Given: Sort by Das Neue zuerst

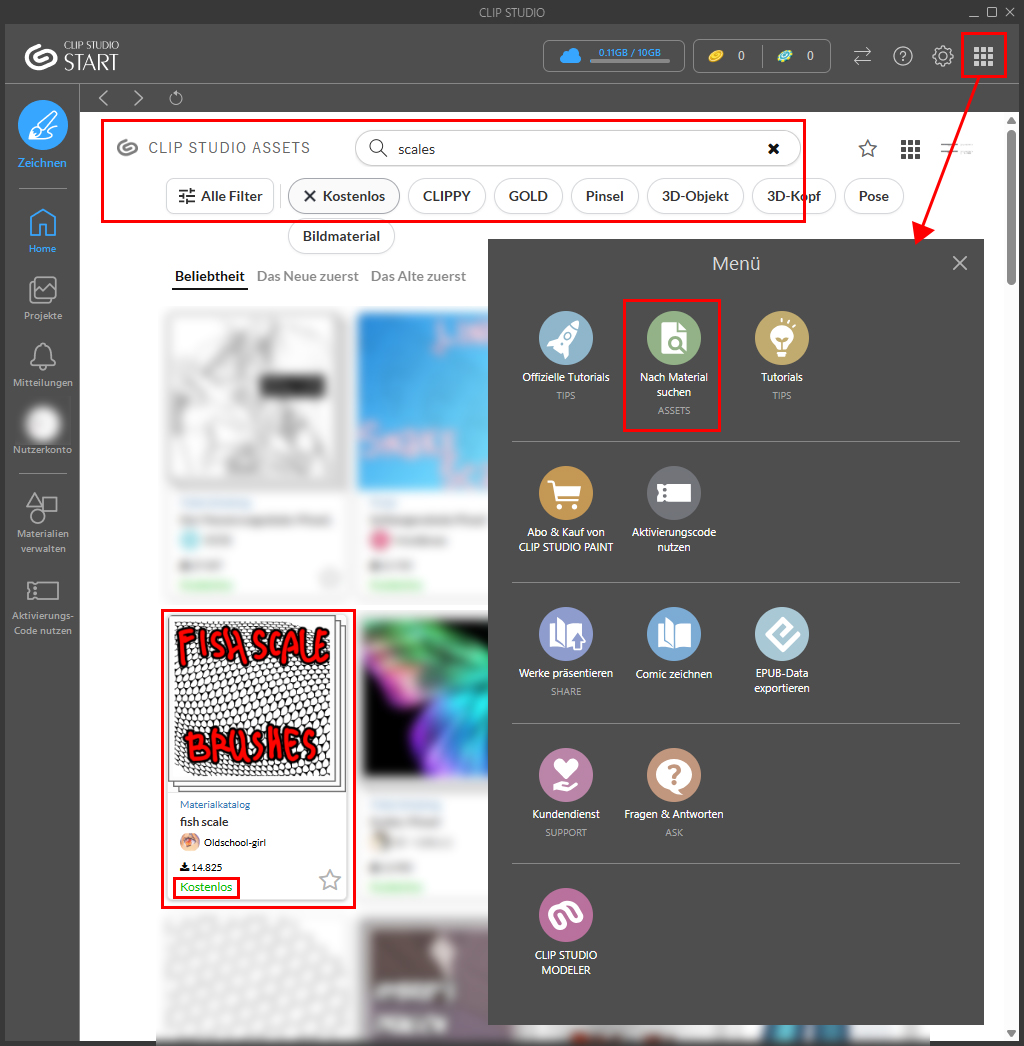Looking at the screenshot, I should 308,276.
